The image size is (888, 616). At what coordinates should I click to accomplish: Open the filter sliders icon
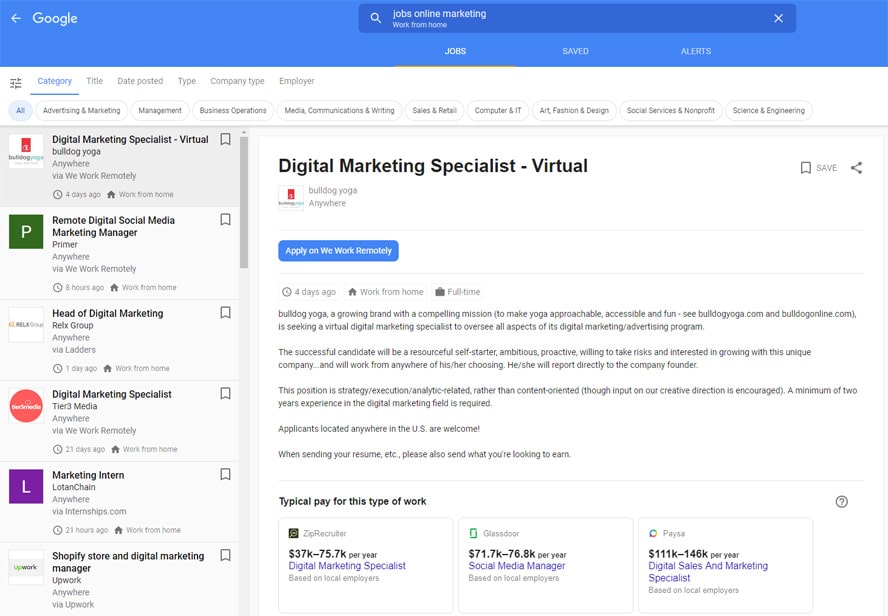16,83
